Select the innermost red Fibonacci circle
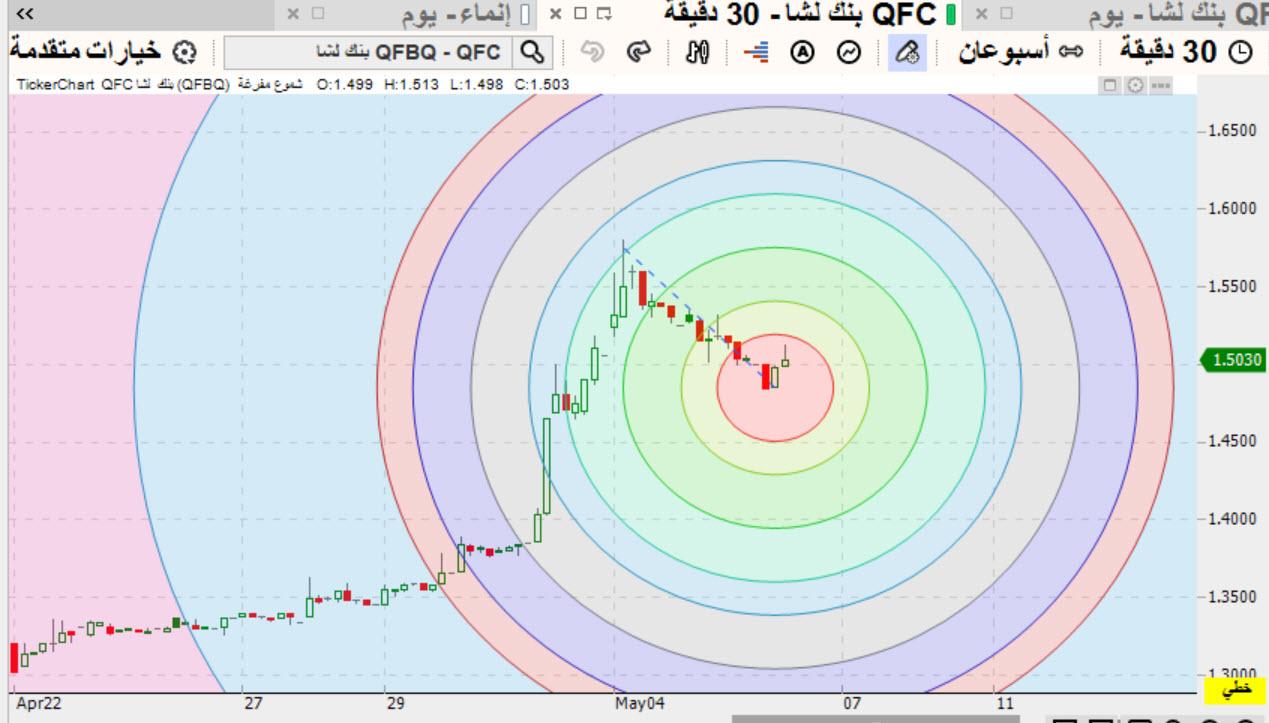 (775, 387)
